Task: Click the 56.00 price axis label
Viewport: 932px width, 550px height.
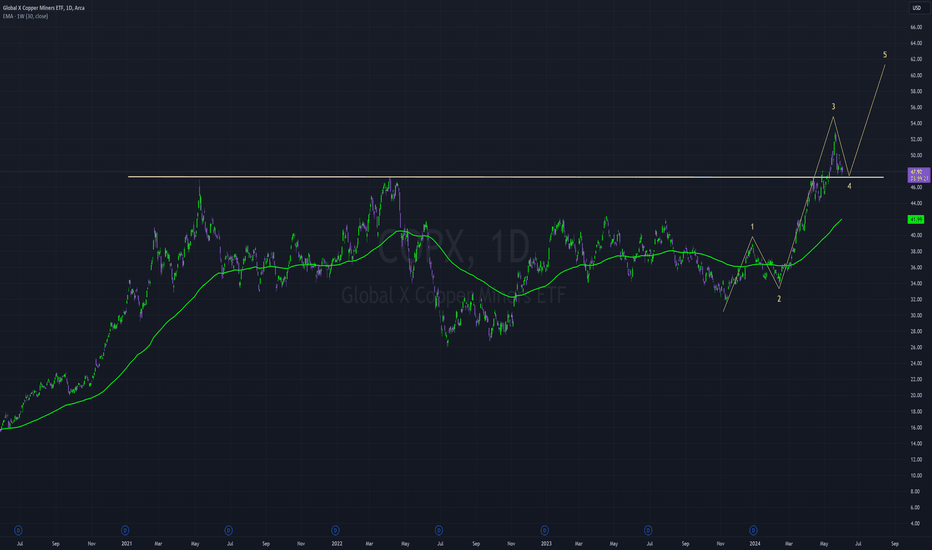Action: coord(916,108)
